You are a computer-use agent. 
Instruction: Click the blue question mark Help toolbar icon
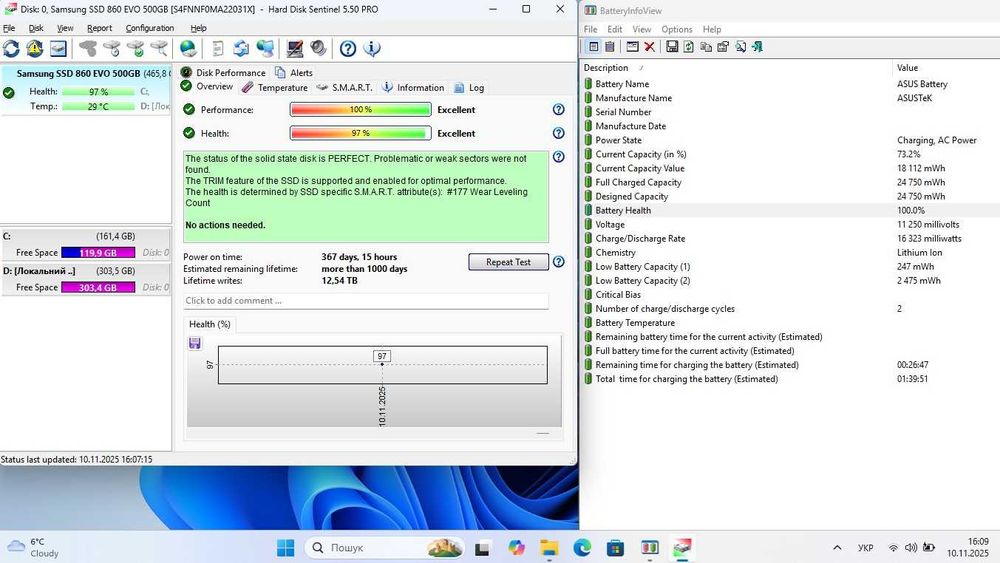pyautogui.click(x=348, y=48)
